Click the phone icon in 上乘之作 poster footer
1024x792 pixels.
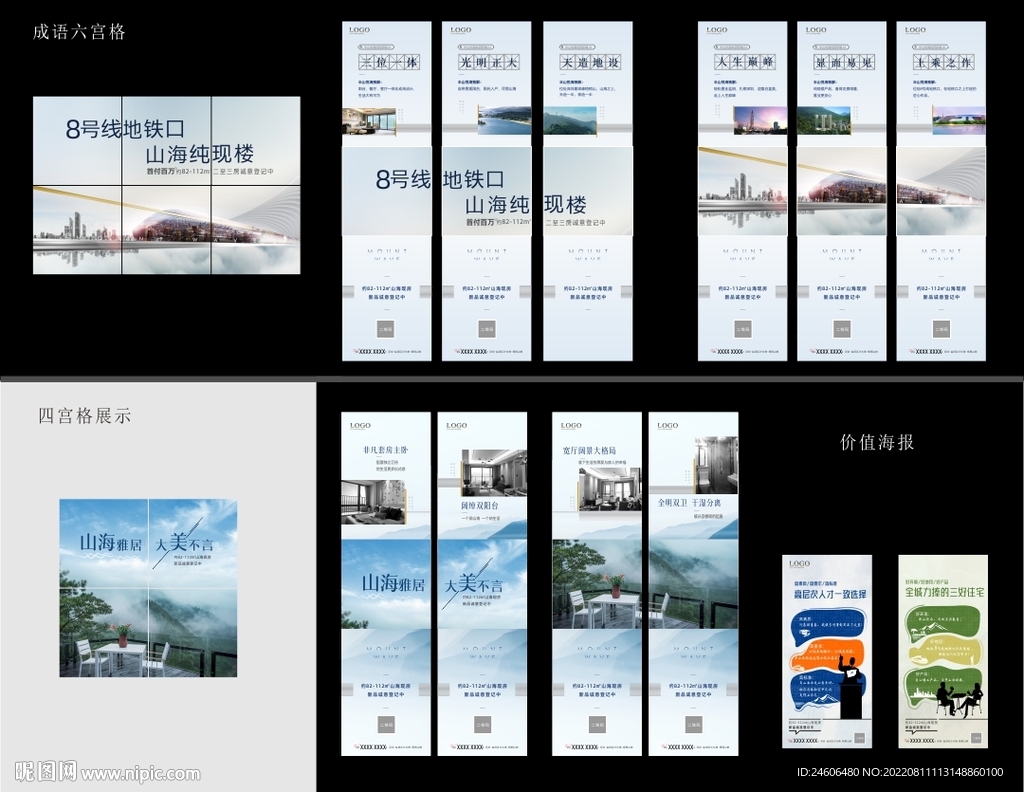pyautogui.click(x=911, y=349)
